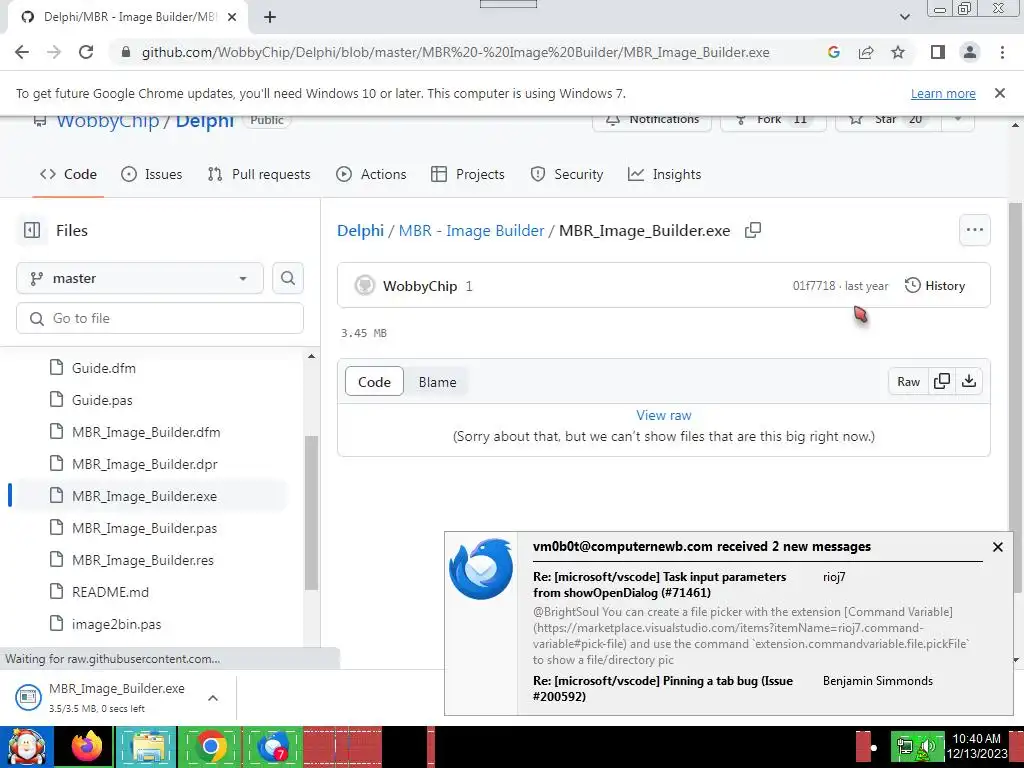Click the Raw button
The image size is (1024, 768).
pos(908,381)
